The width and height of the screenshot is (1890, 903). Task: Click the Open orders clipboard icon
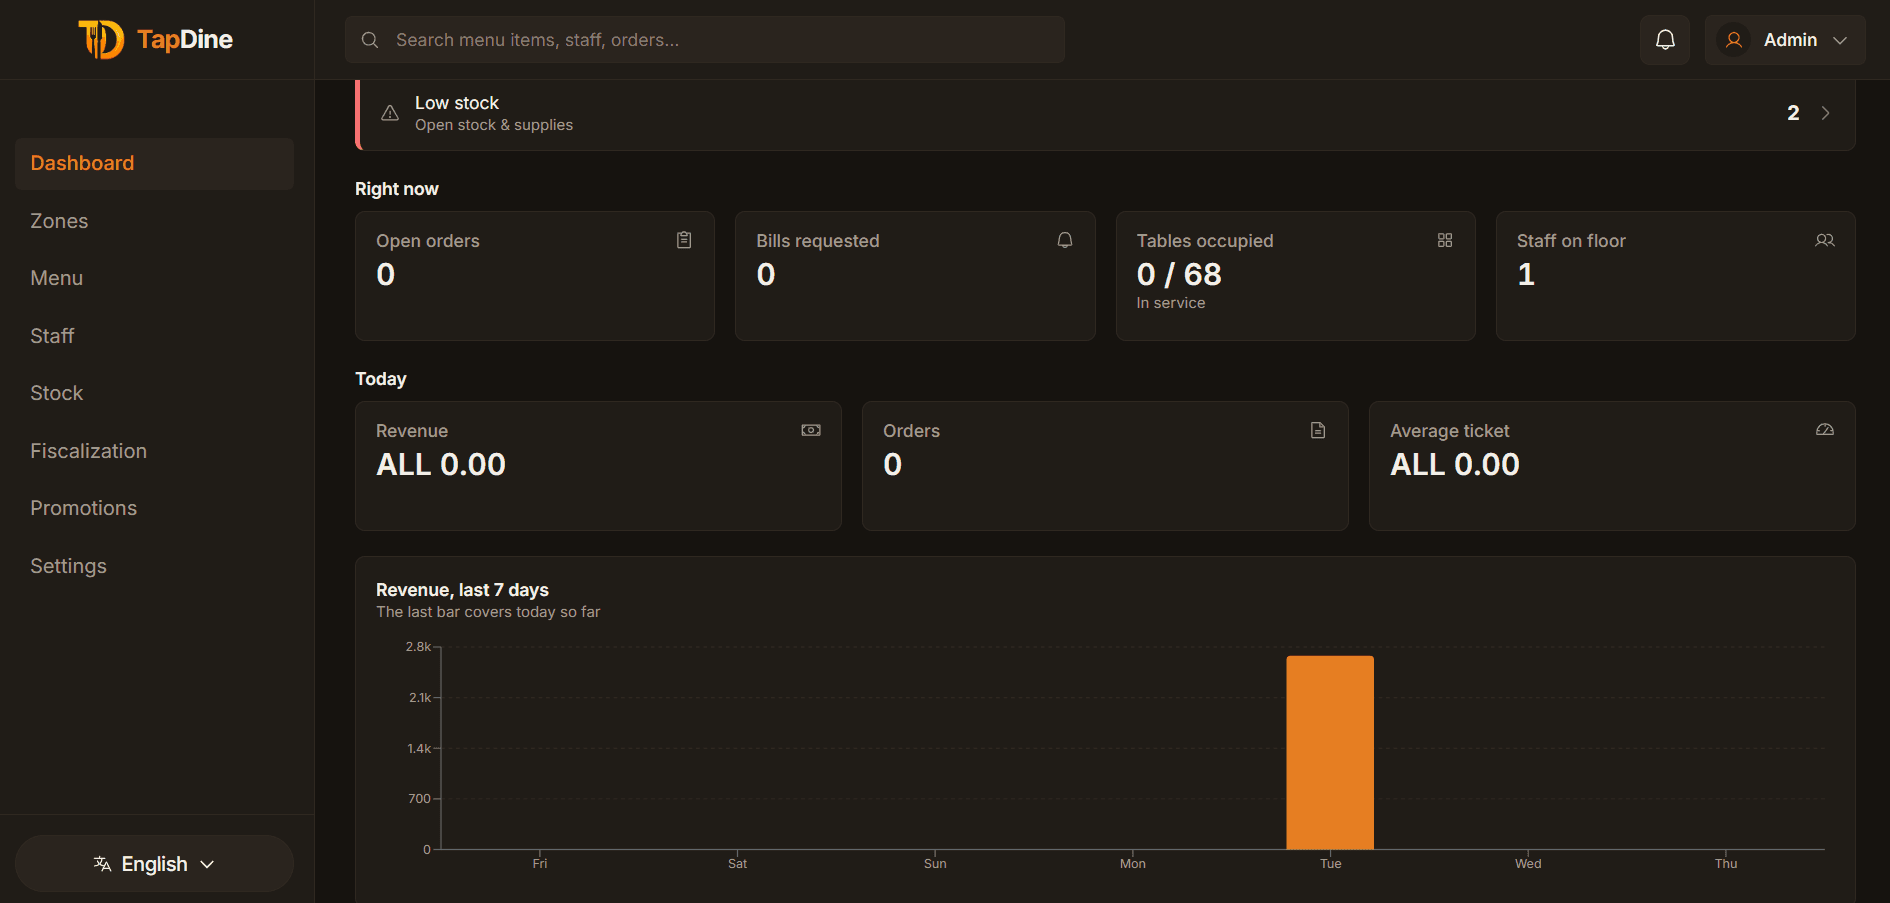coord(684,240)
